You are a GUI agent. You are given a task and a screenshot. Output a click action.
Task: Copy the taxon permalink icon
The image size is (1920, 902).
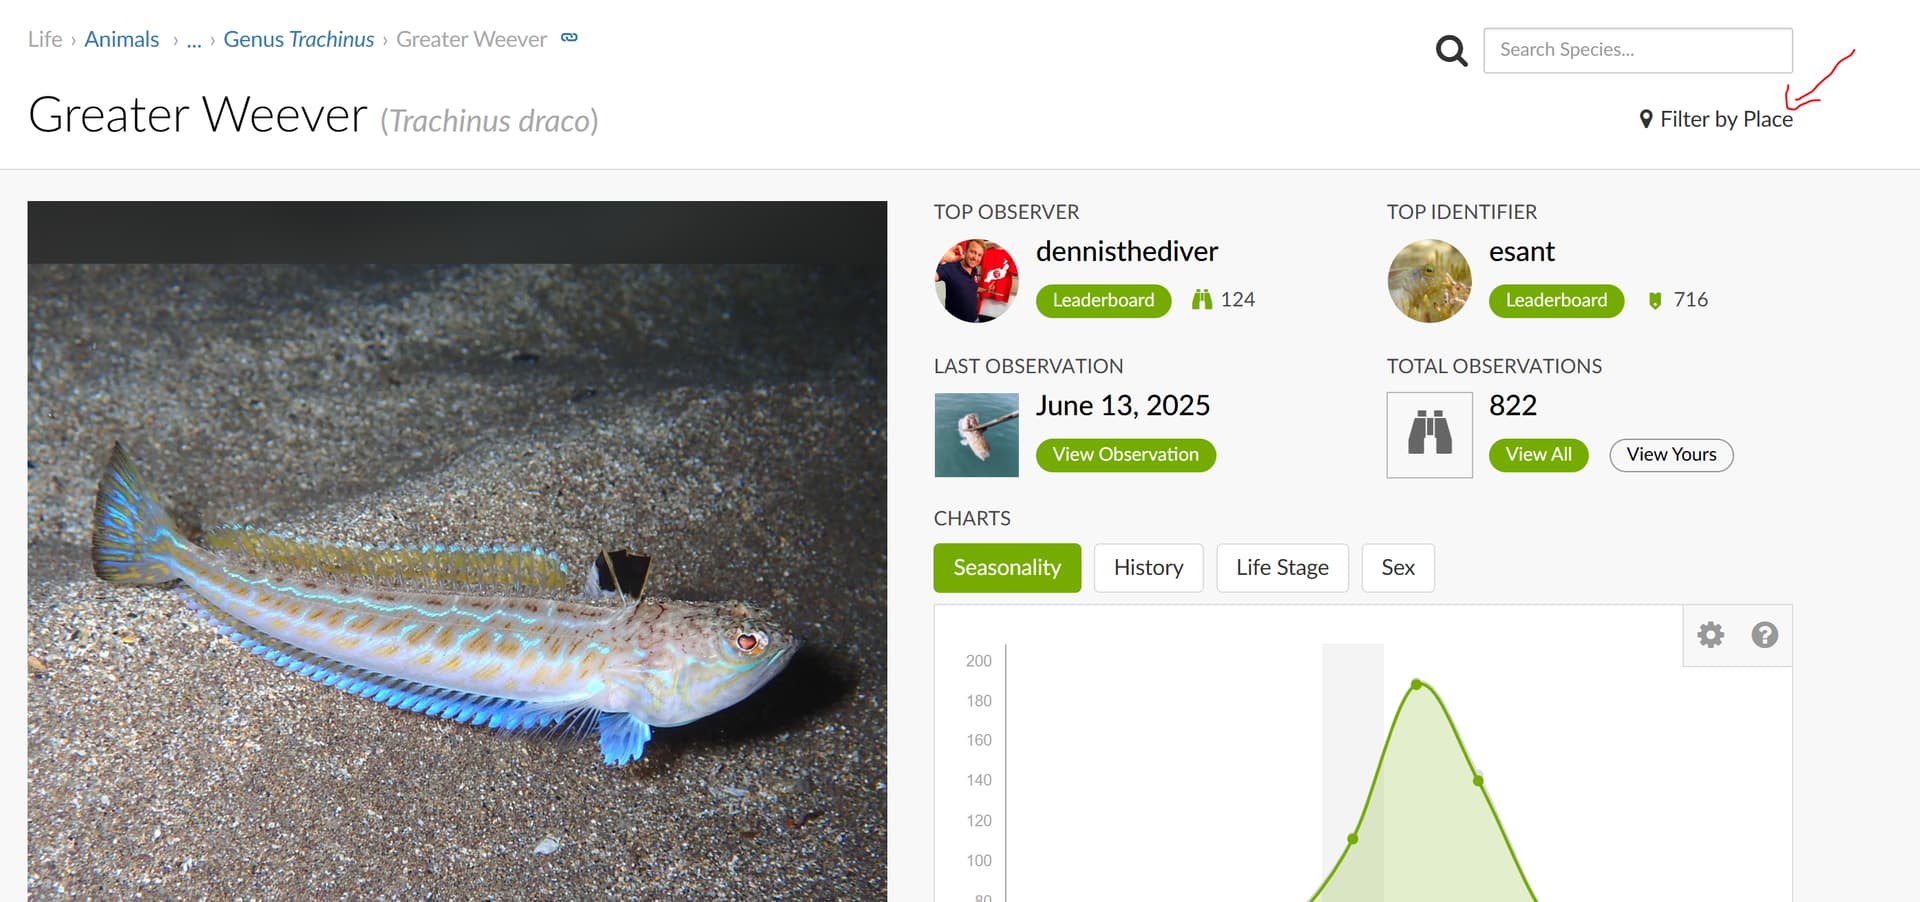(x=569, y=38)
